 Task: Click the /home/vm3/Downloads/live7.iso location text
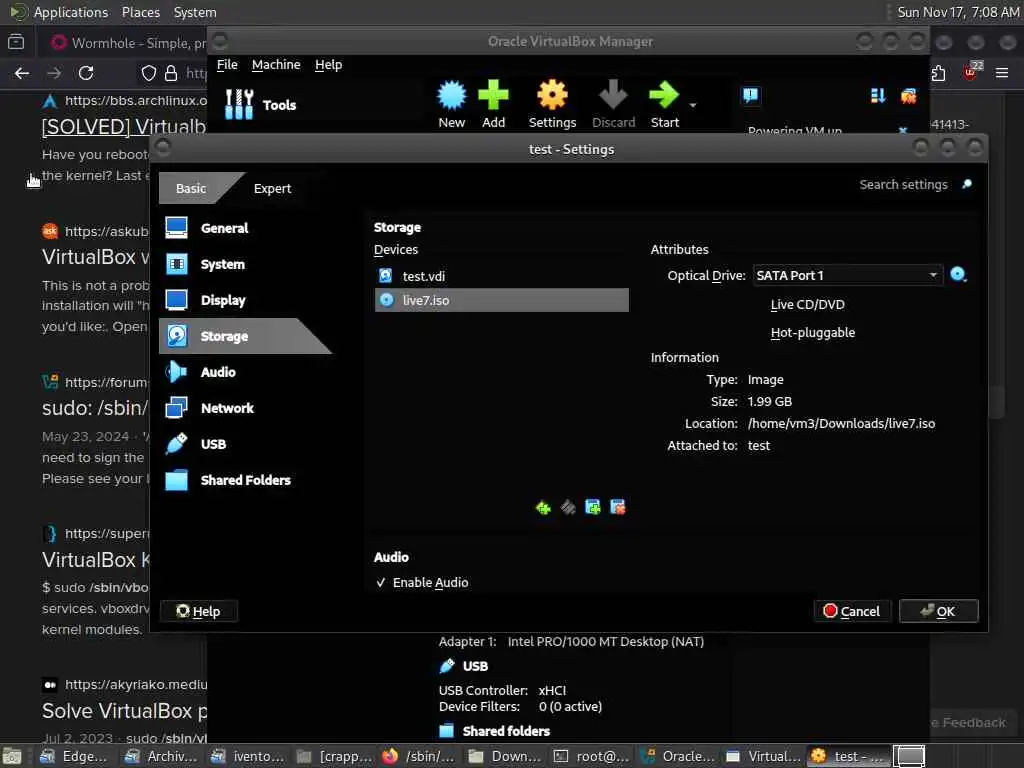click(x=841, y=423)
